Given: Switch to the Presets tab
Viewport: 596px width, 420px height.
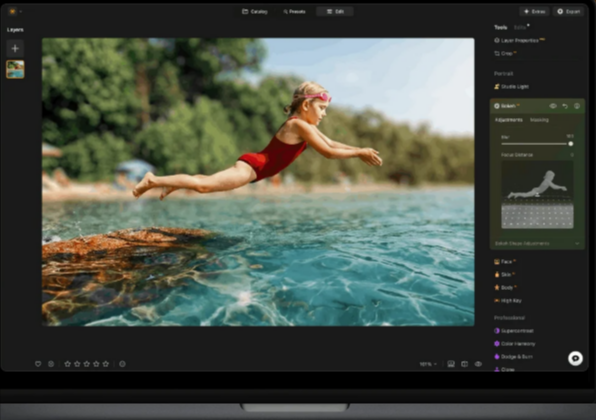Looking at the screenshot, I should (294, 11).
